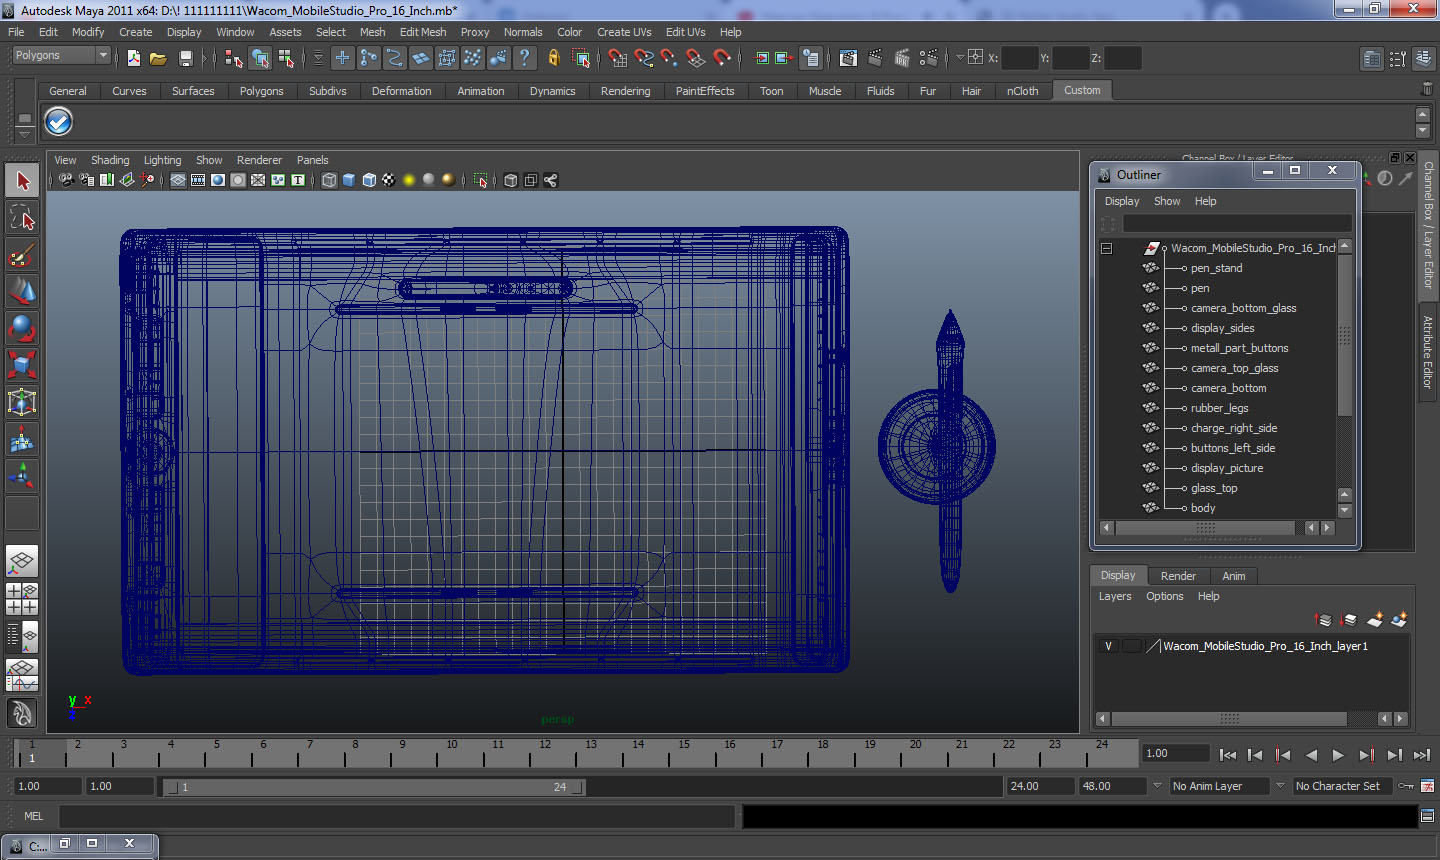This screenshot has width=1440, height=860.
Task: Toggle the snap to curves magnet icon
Action: pyautogui.click(x=644, y=58)
